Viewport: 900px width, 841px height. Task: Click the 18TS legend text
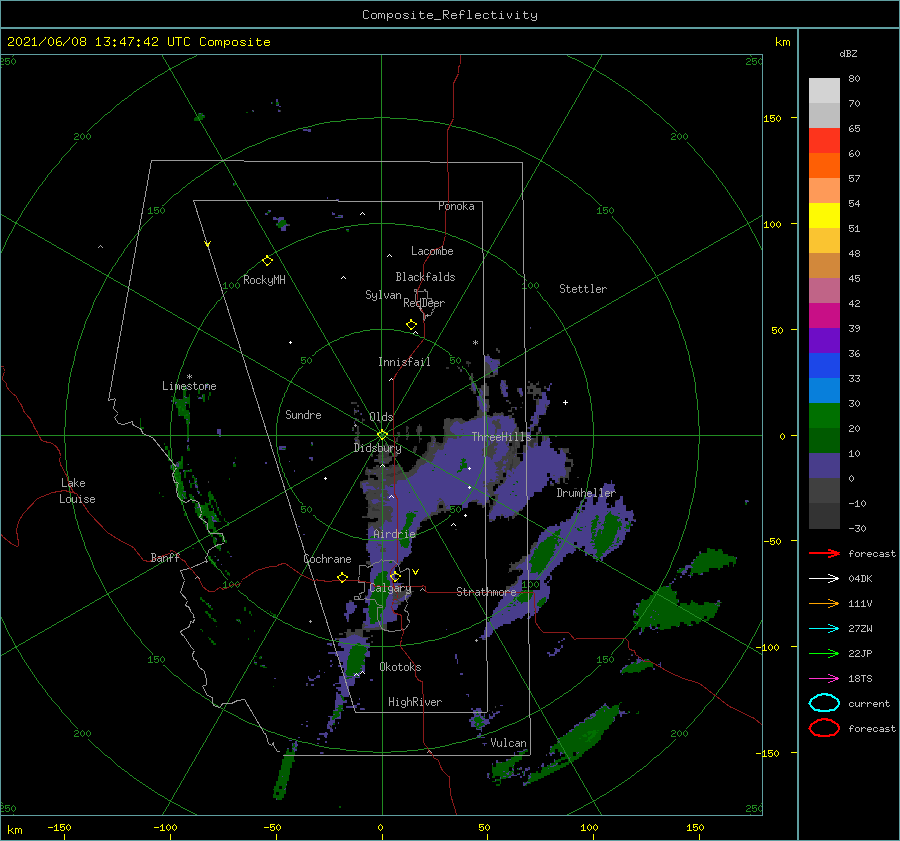(x=860, y=679)
